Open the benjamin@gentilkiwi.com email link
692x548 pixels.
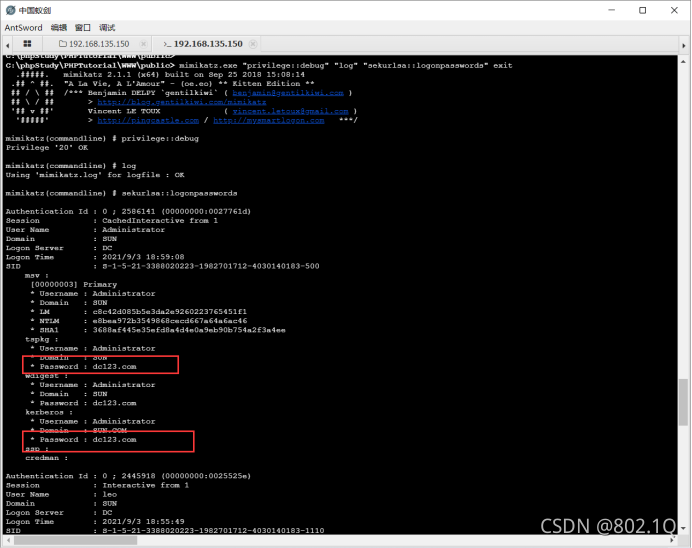[x=288, y=93]
